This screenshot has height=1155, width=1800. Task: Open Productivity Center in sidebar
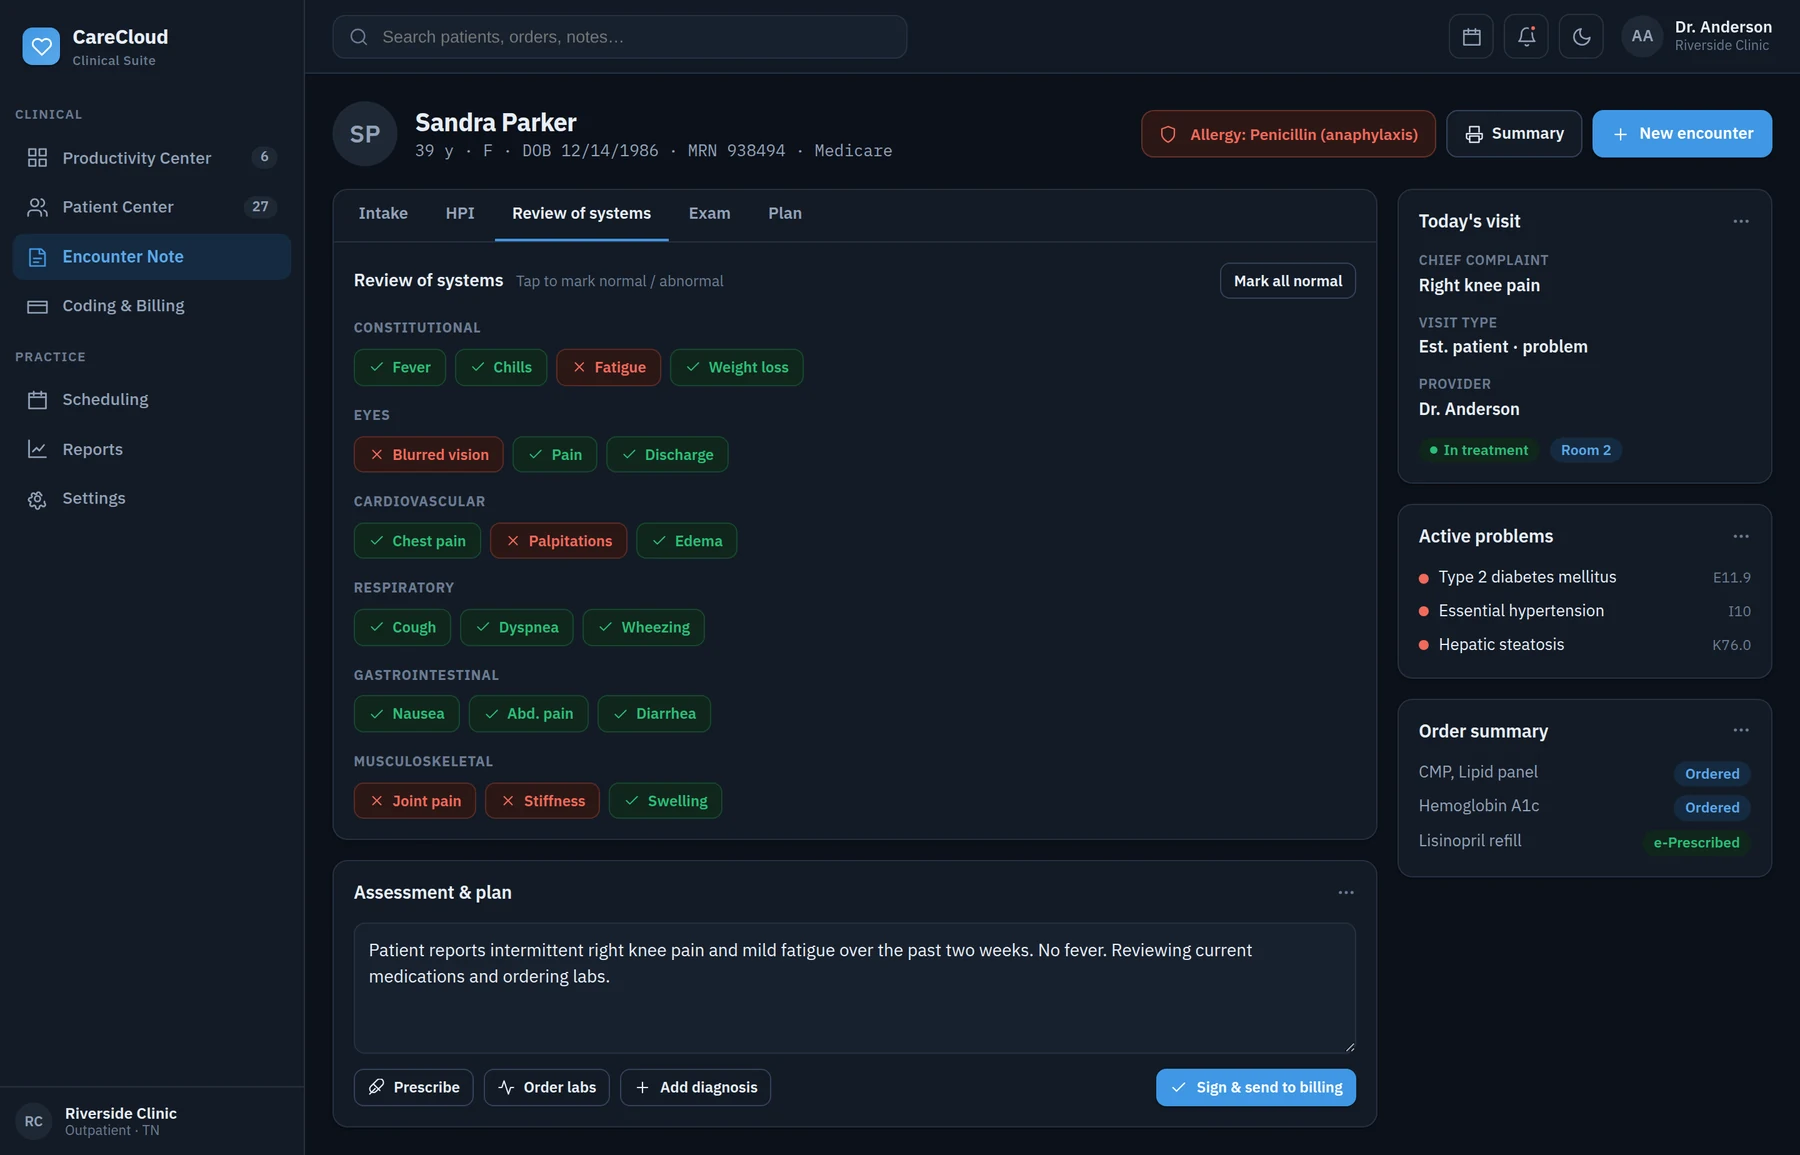tap(152, 158)
